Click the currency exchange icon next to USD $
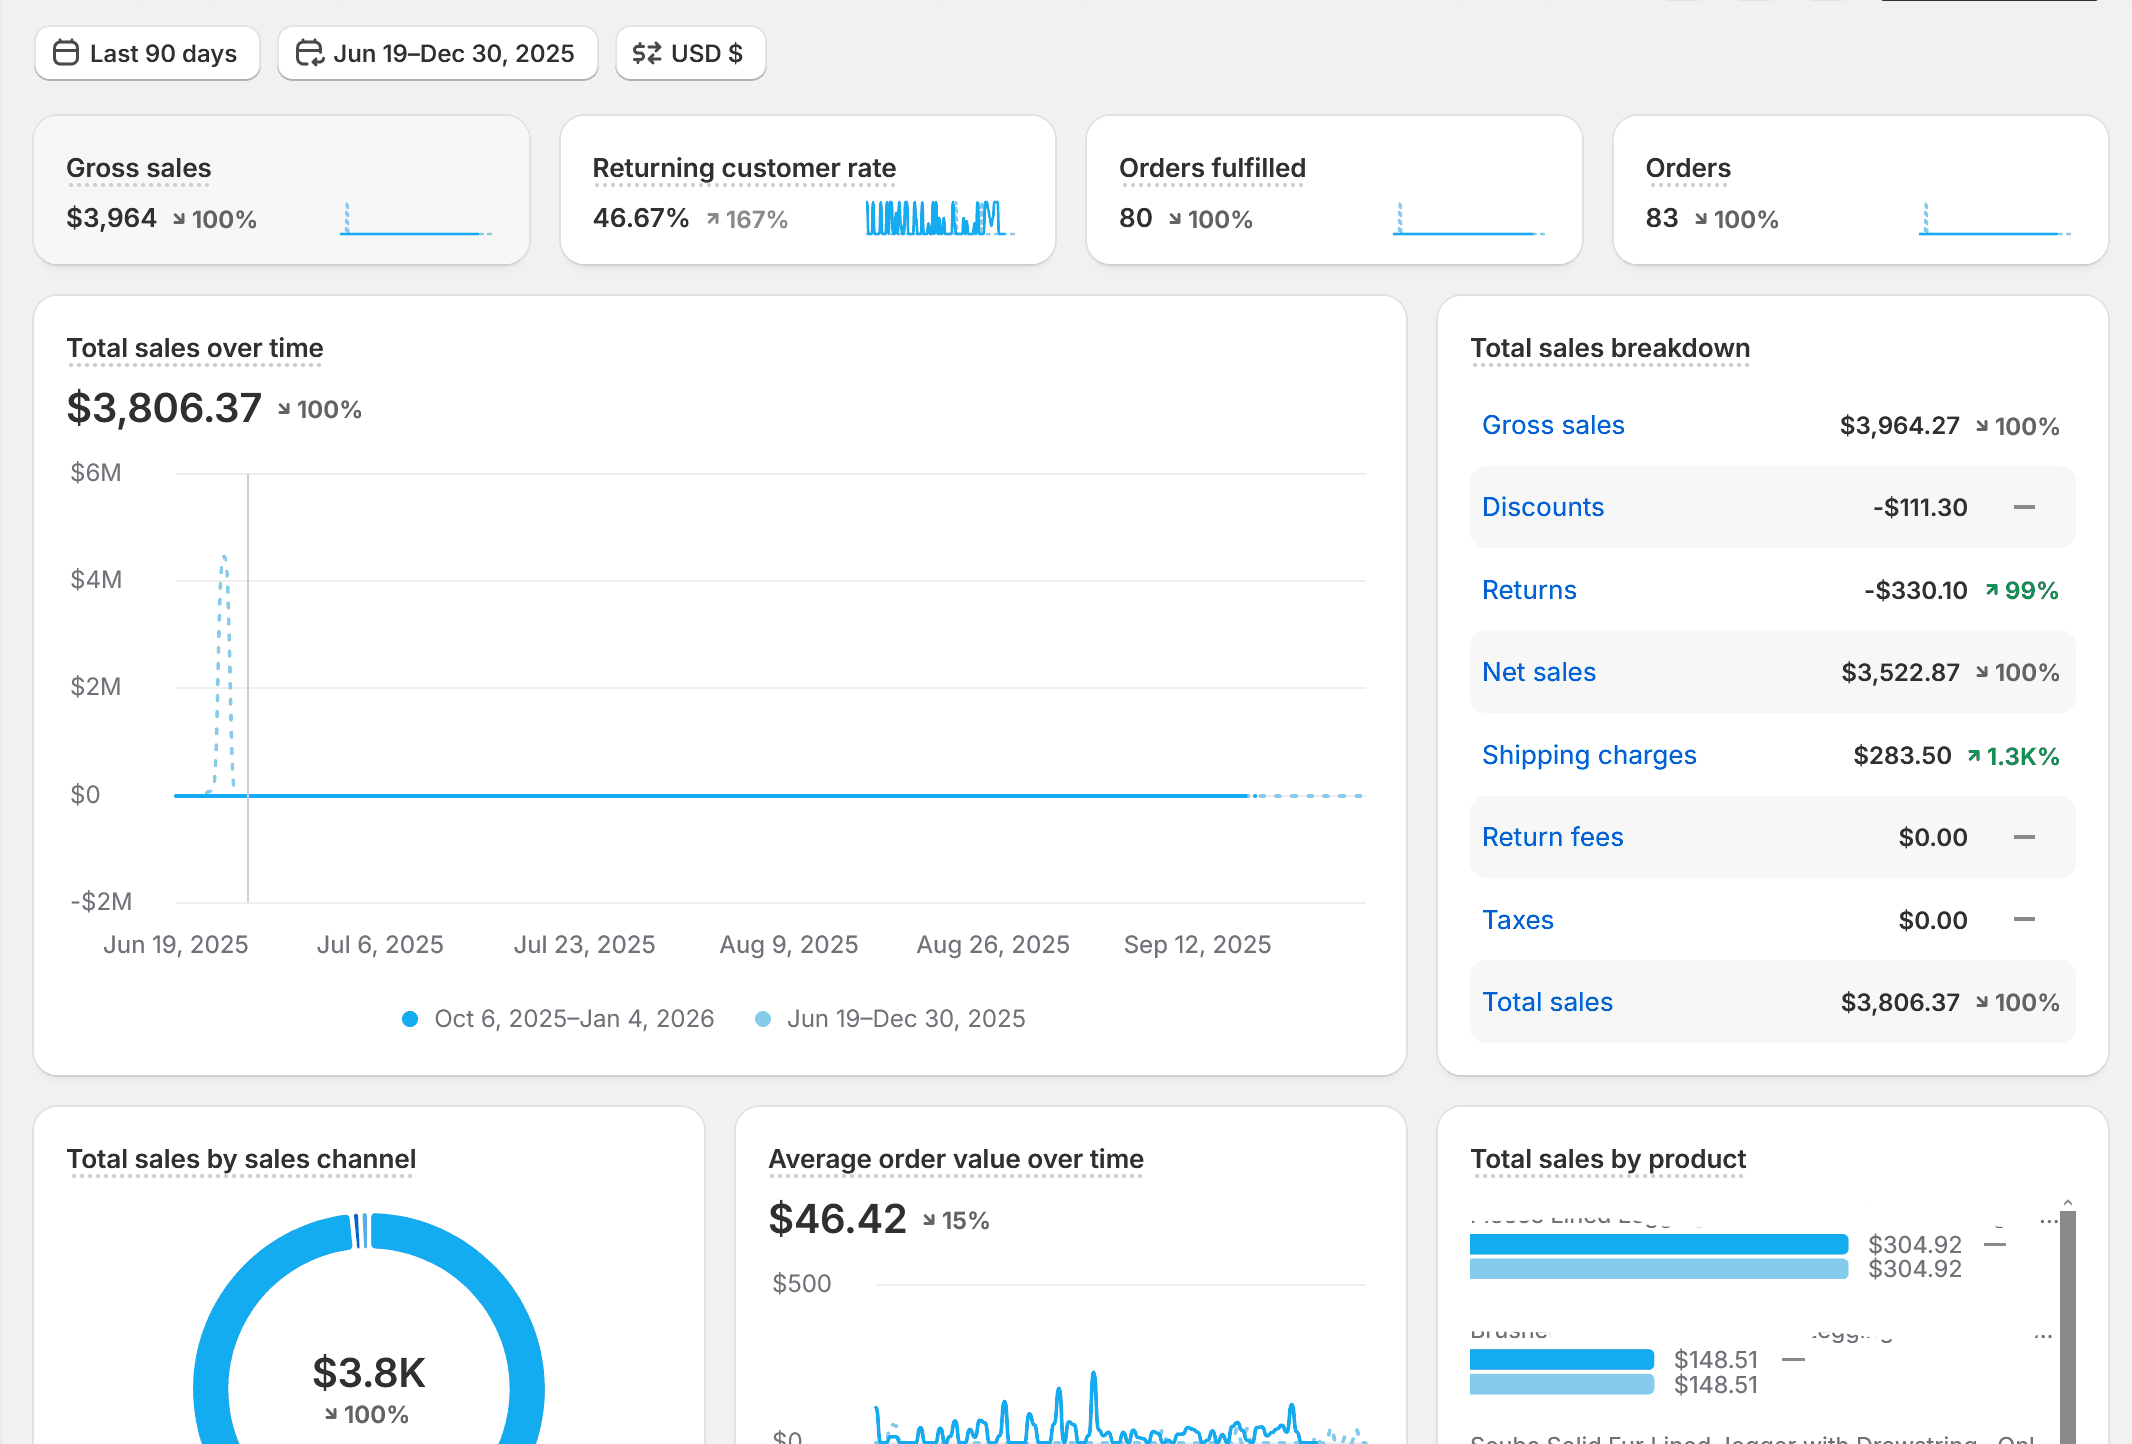Image resolution: width=2132 pixels, height=1444 pixels. tap(647, 53)
